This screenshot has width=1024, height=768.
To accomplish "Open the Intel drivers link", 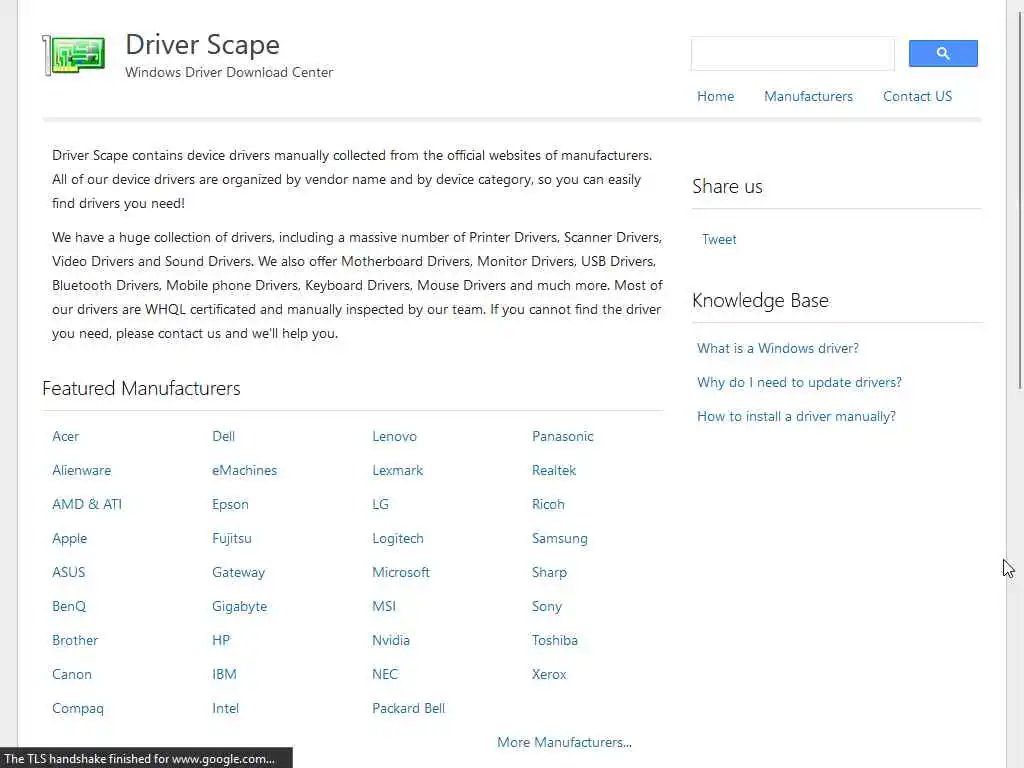I will click(225, 708).
